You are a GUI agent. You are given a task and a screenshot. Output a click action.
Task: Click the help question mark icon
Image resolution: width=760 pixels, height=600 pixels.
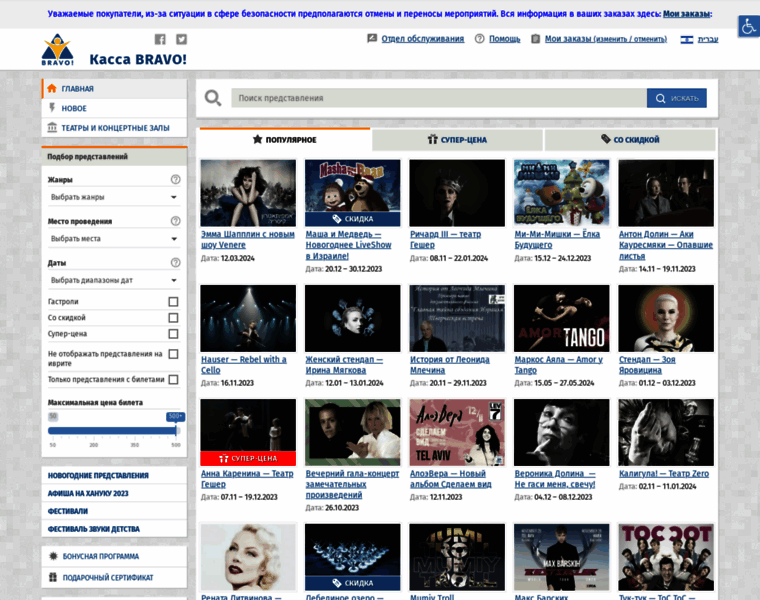pos(479,39)
